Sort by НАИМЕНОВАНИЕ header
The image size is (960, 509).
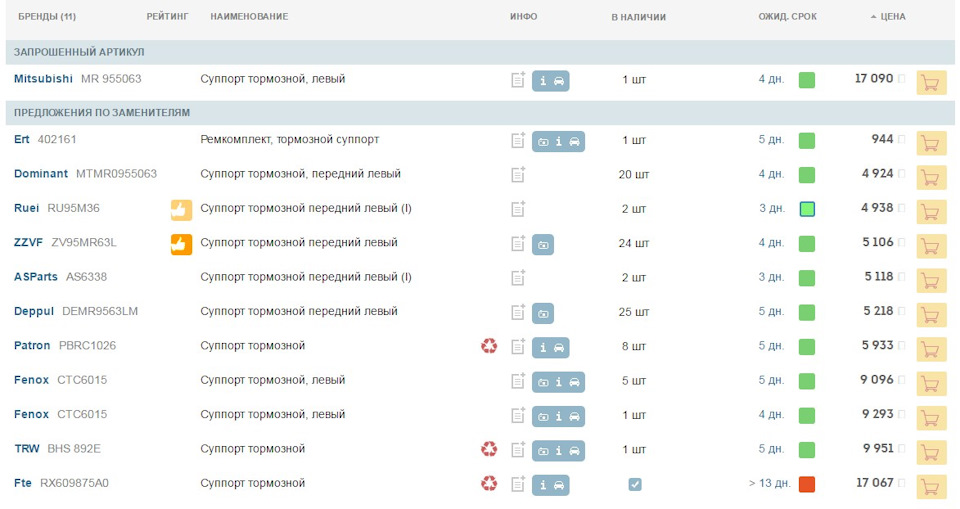tap(249, 17)
